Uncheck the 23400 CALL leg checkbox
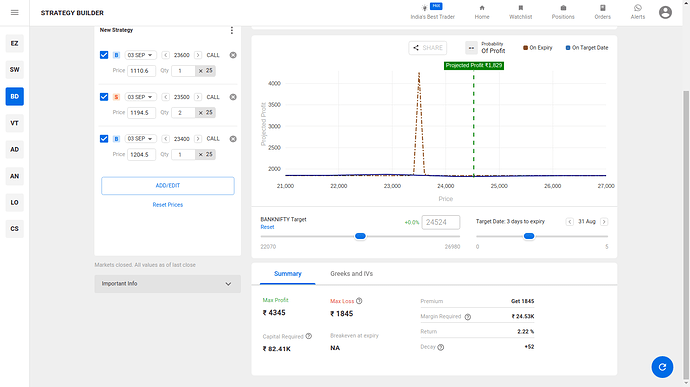This screenshot has width=690, height=387. (x=104, y=139)
